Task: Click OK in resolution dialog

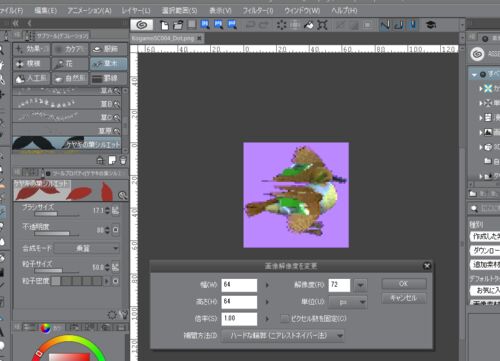Action: click(x=404, y=284)
